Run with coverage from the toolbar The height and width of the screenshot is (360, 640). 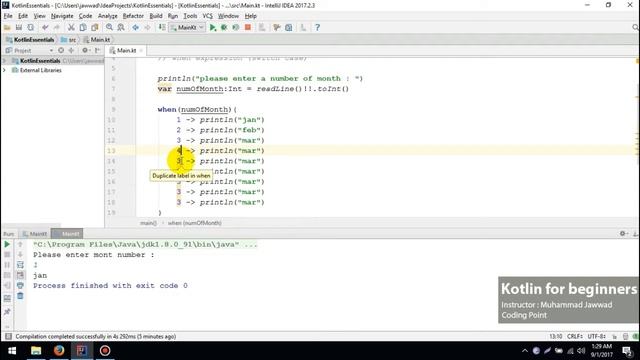pyautogui.click(x=236, y=27)
